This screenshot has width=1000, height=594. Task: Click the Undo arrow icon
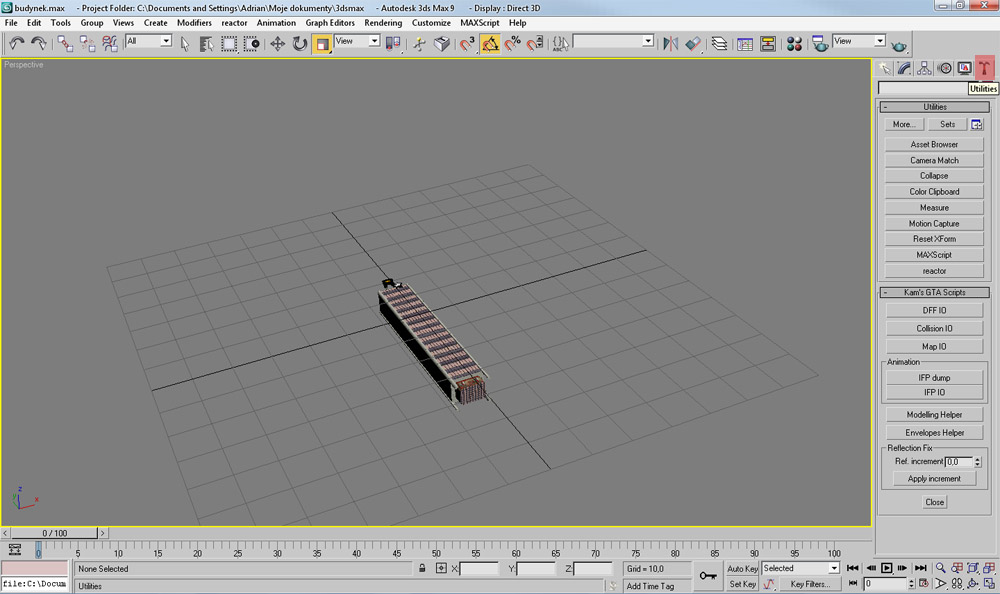16,43
